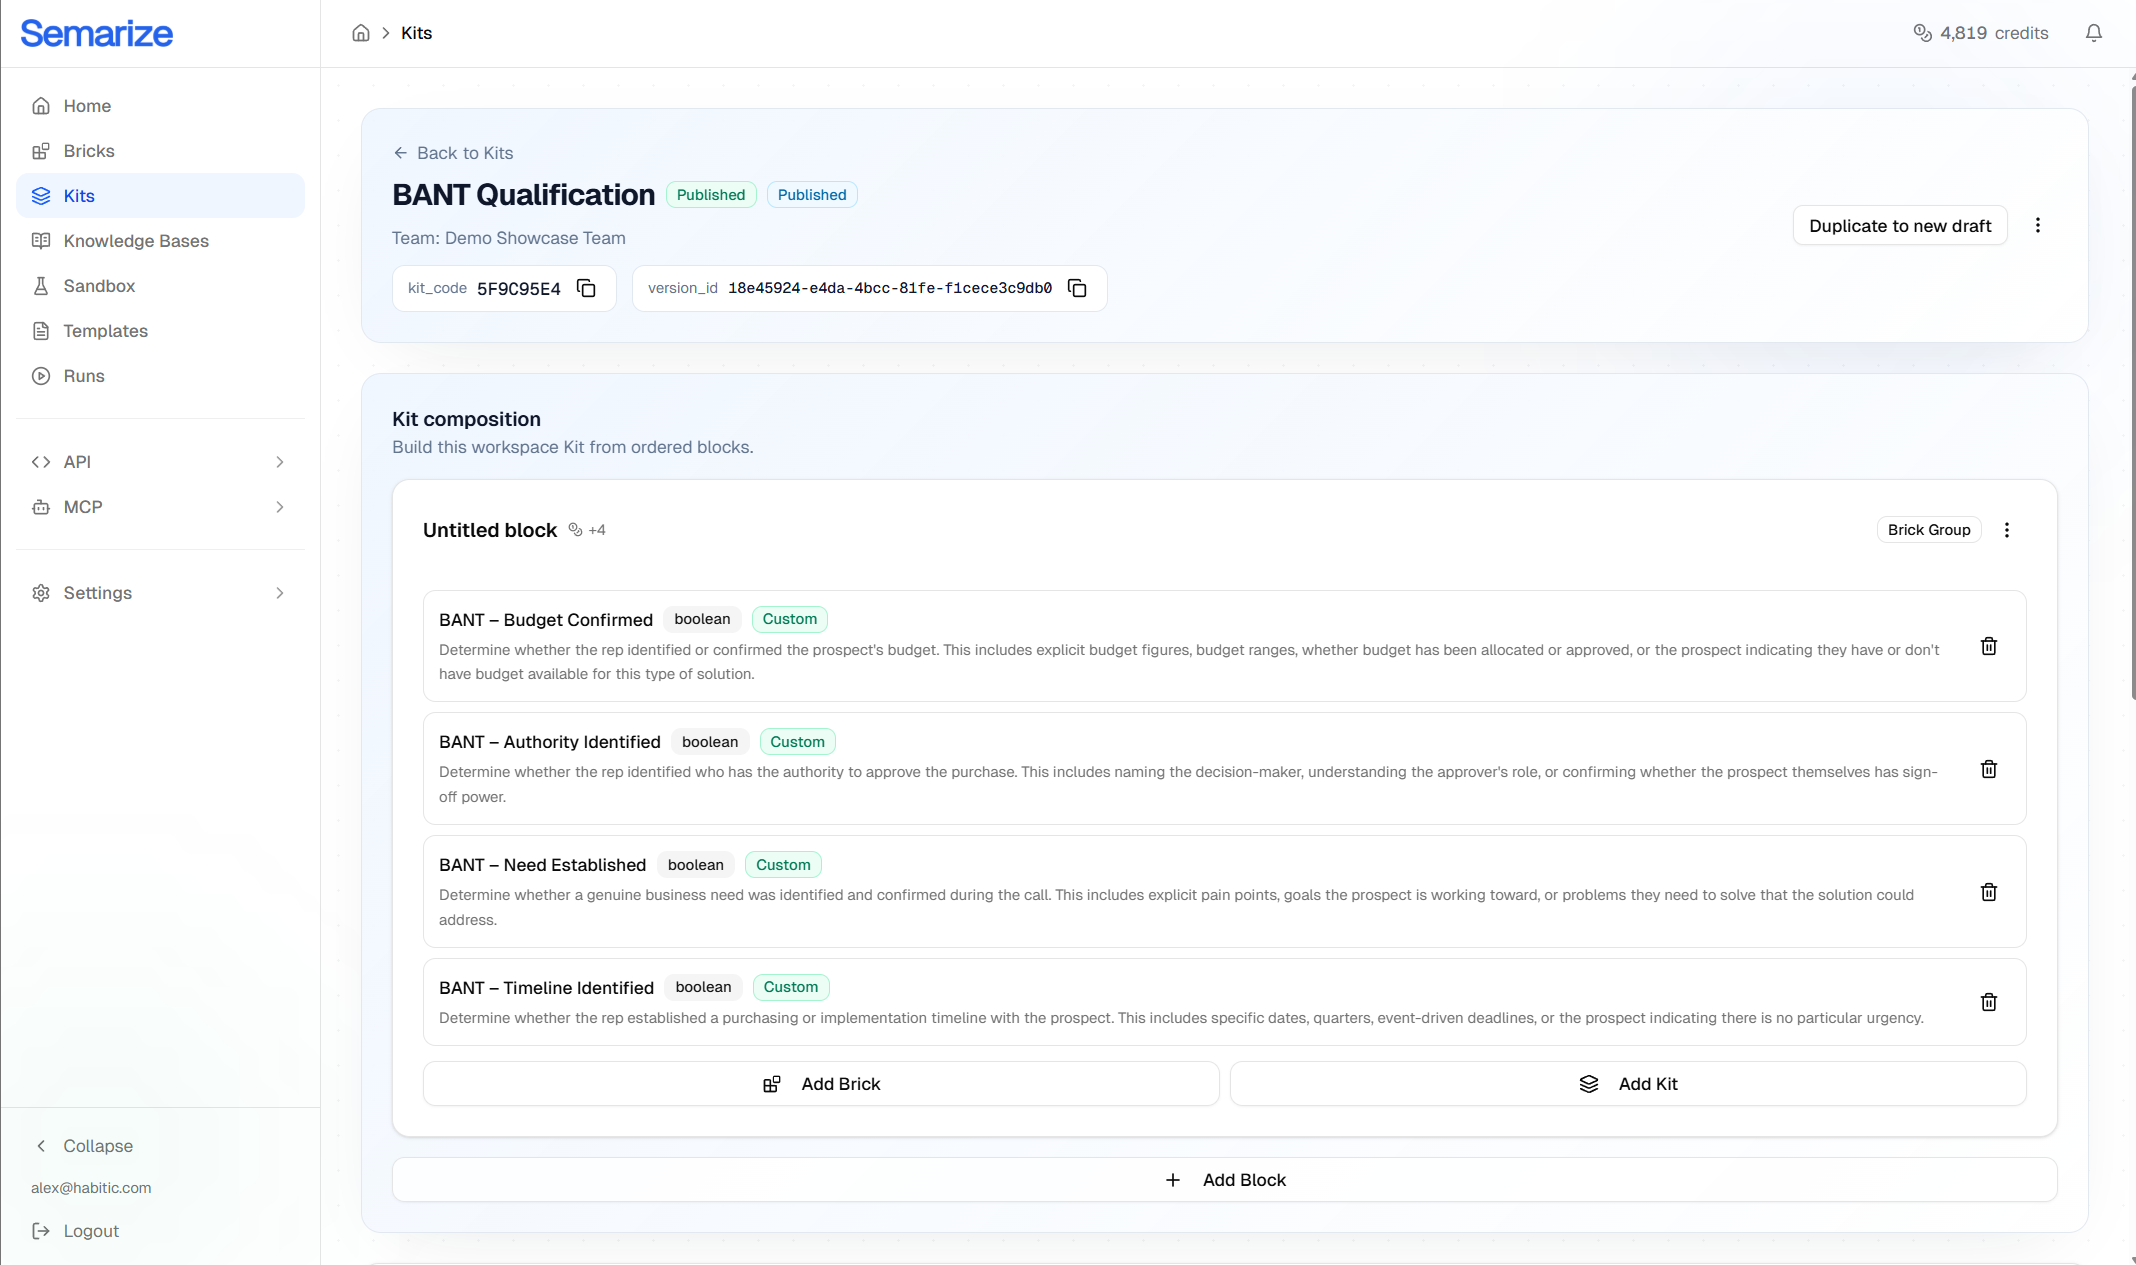
Task: Select the Bricks sidebar icon
Action: pos(41,150)
